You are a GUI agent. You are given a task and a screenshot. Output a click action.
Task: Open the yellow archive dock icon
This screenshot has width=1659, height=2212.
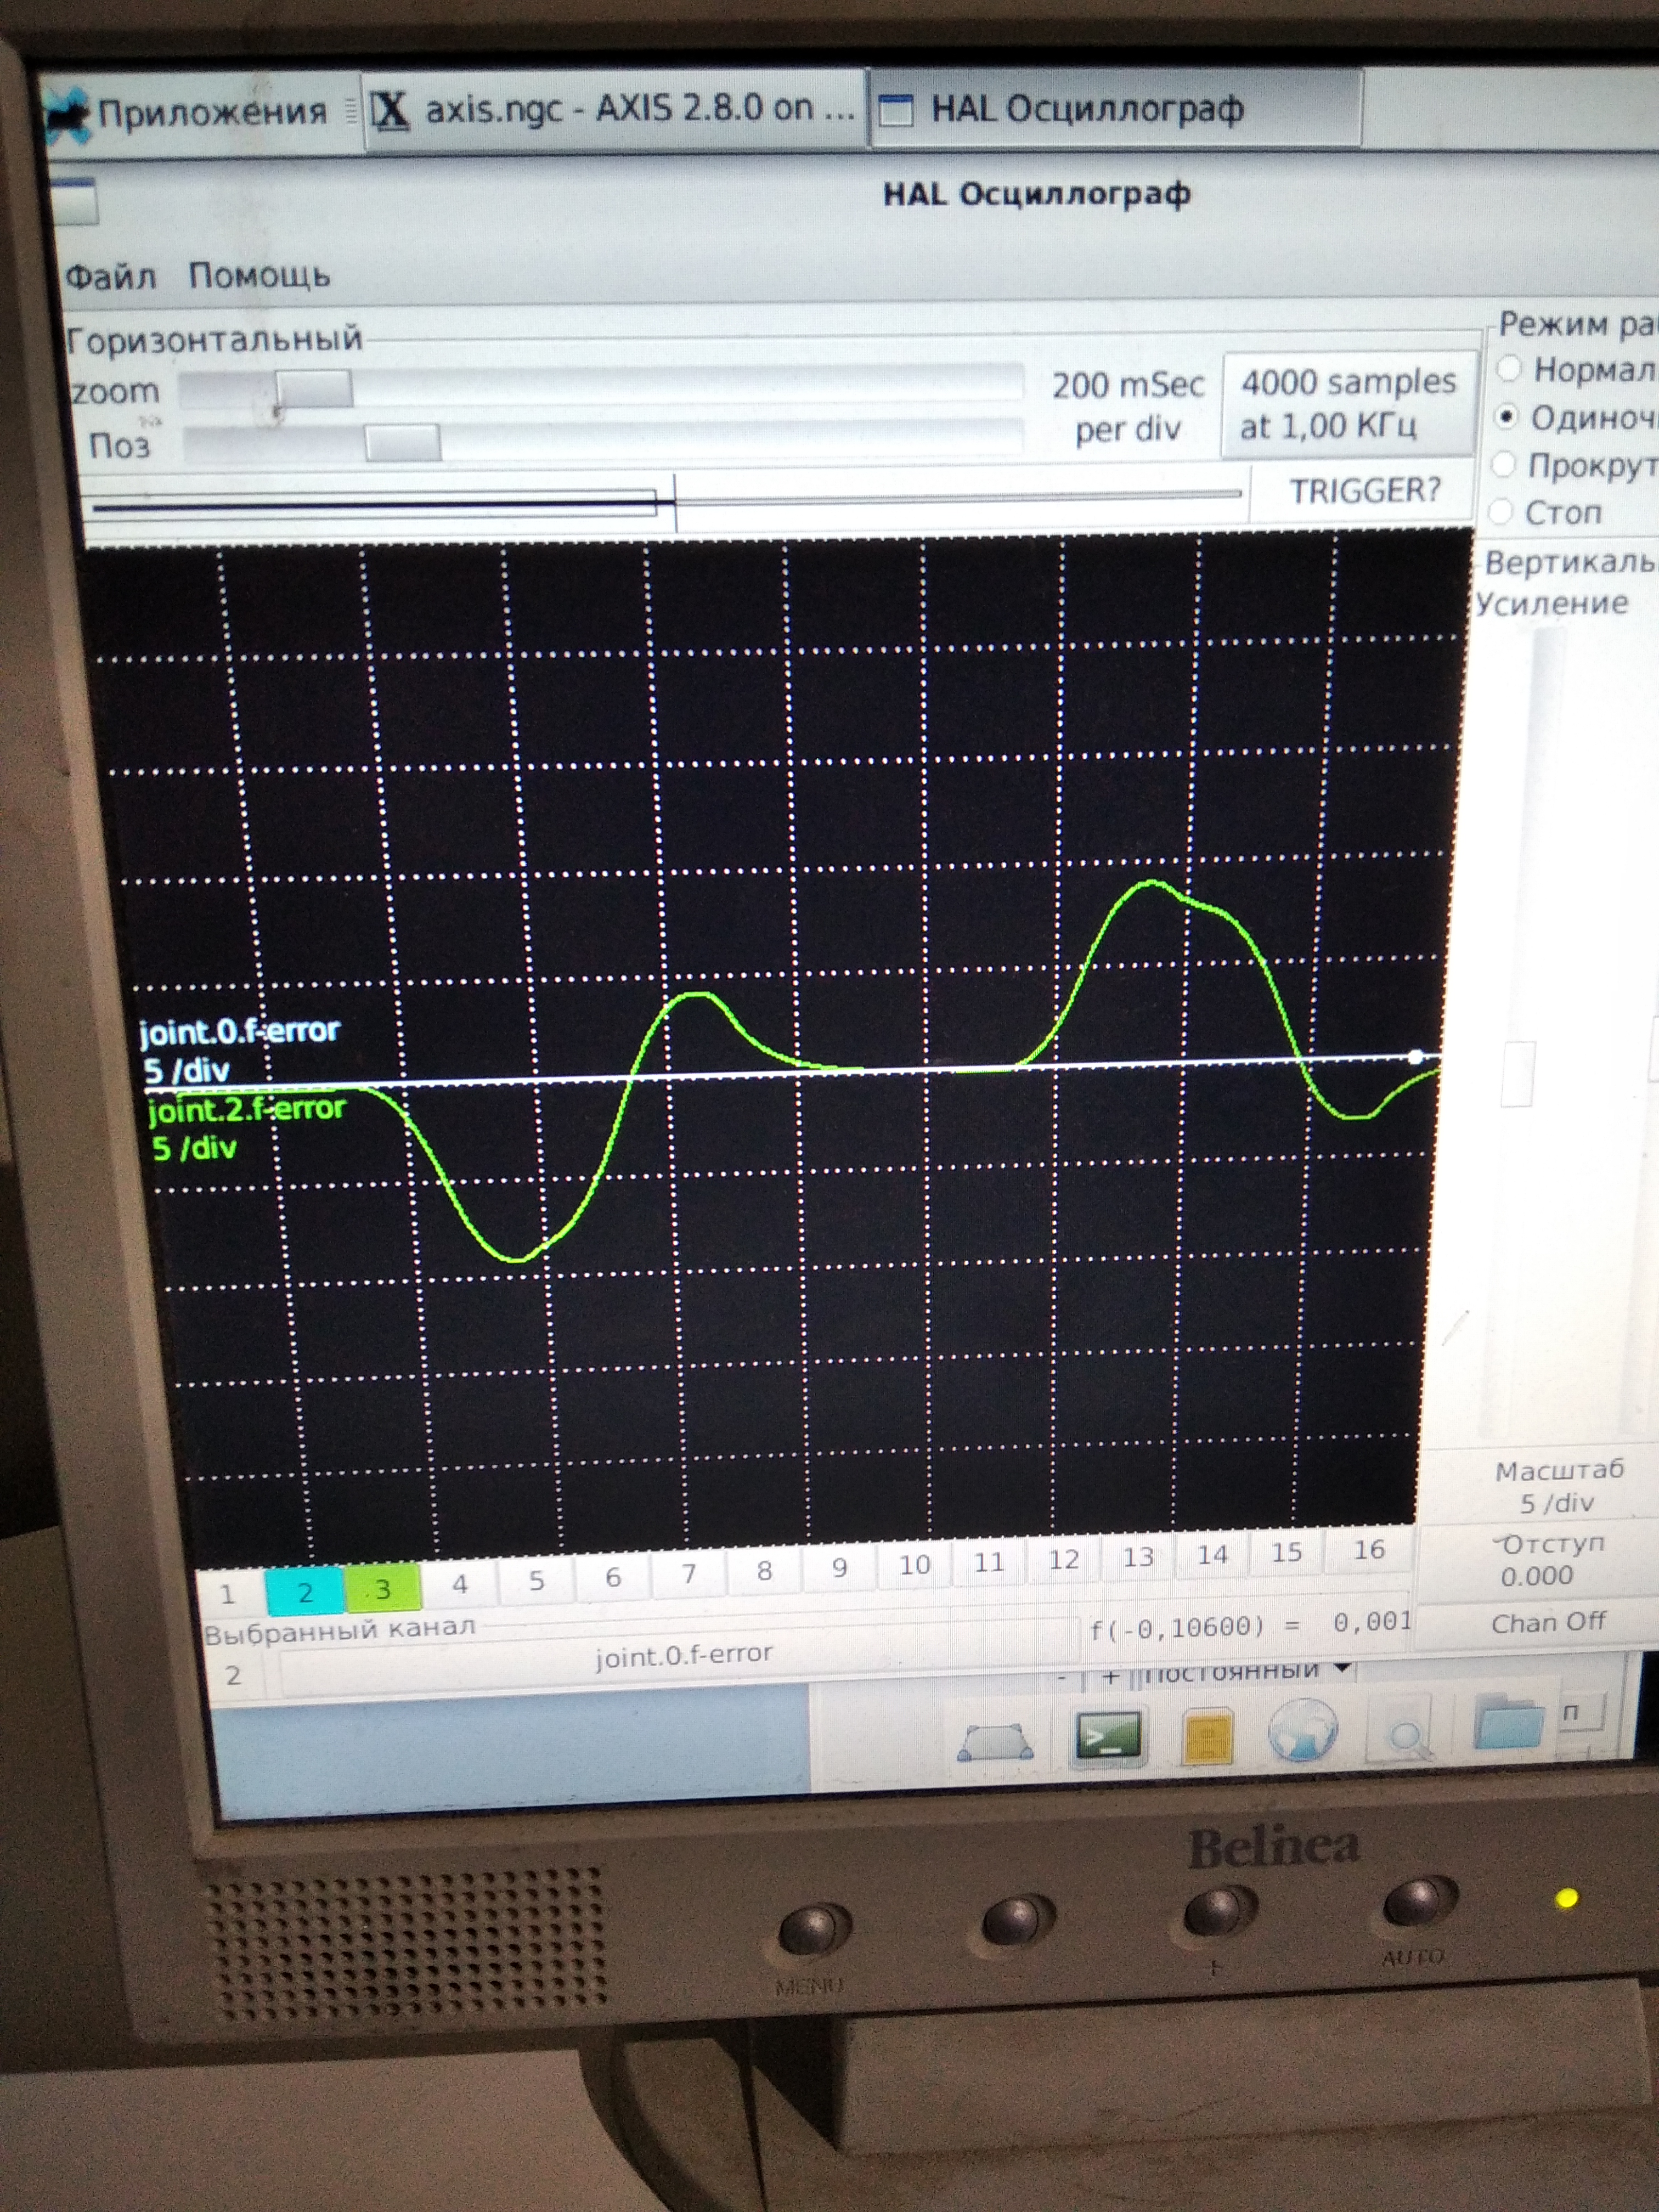(1208, 1737)
